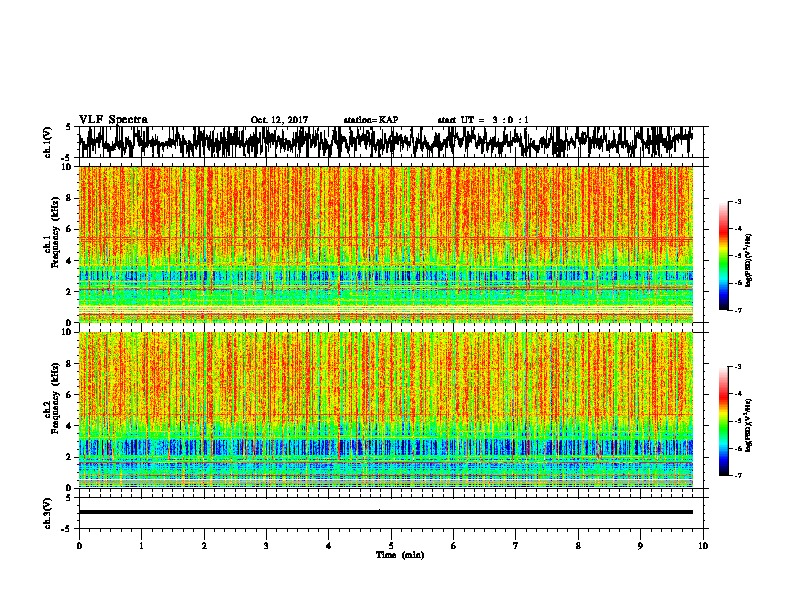
Task: Click the "-3" tick on ch.2 color bar
Action: point(738,367)
